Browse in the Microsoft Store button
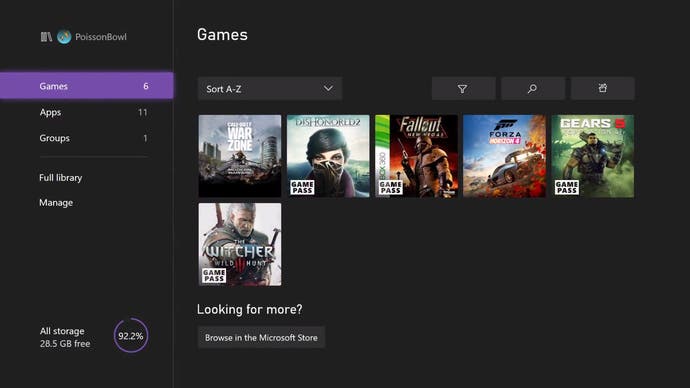Screen dimensions: 690x388 [x=261, y=337]
